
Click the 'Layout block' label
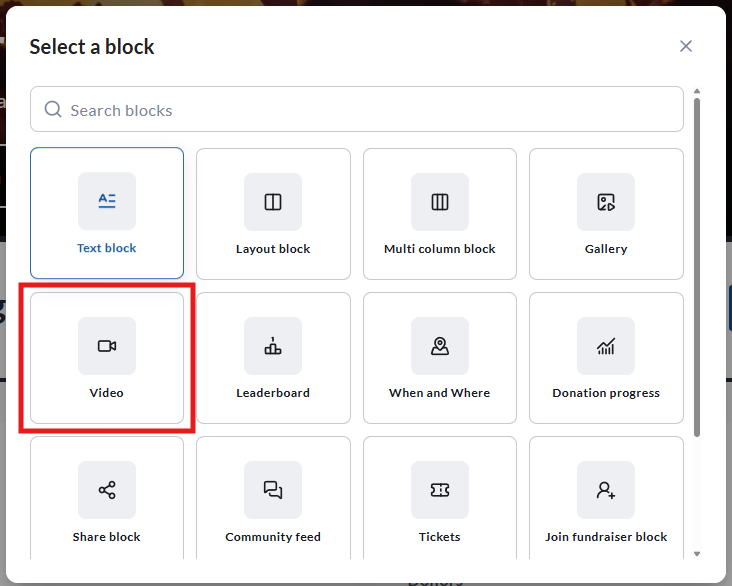coord(273,249)
